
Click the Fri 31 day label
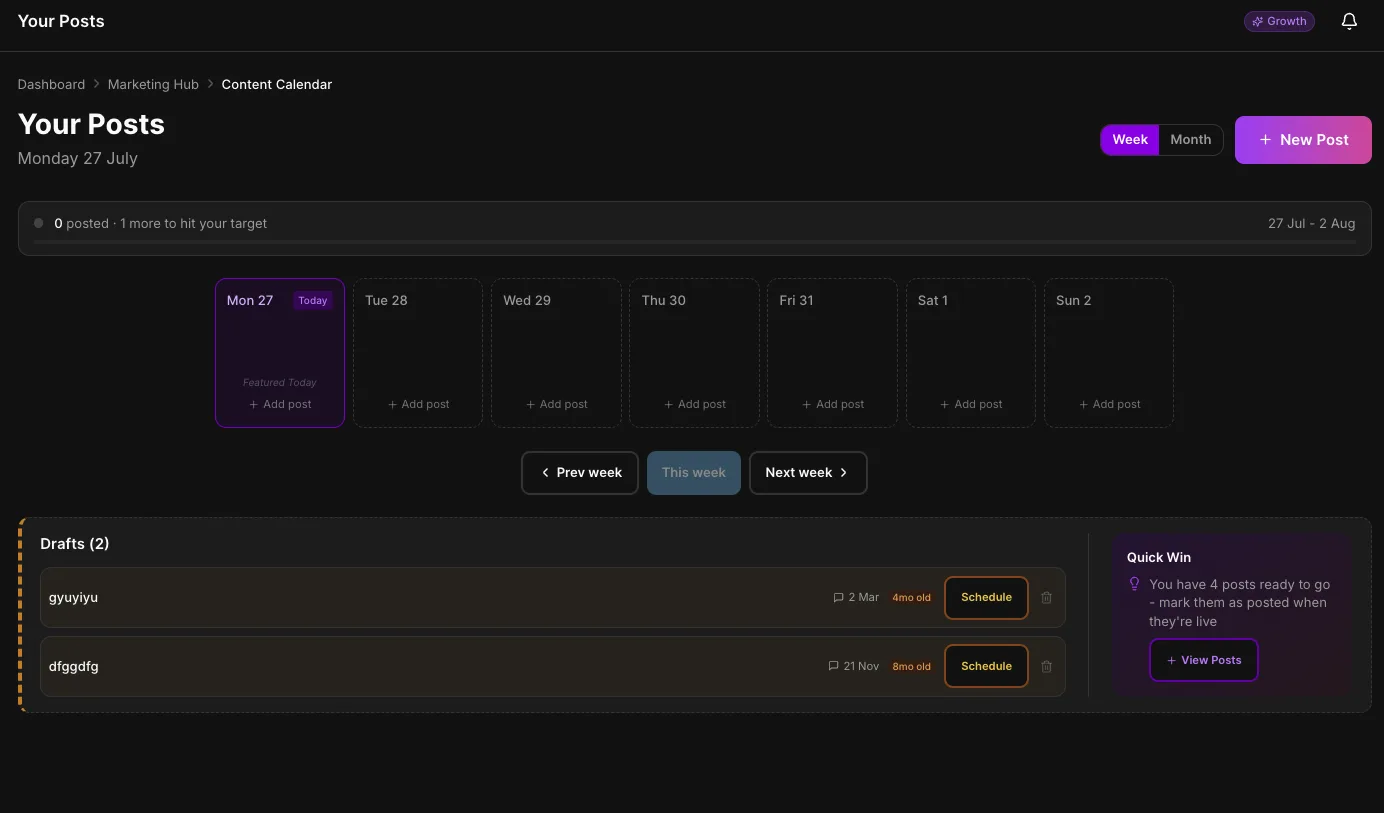797,300
